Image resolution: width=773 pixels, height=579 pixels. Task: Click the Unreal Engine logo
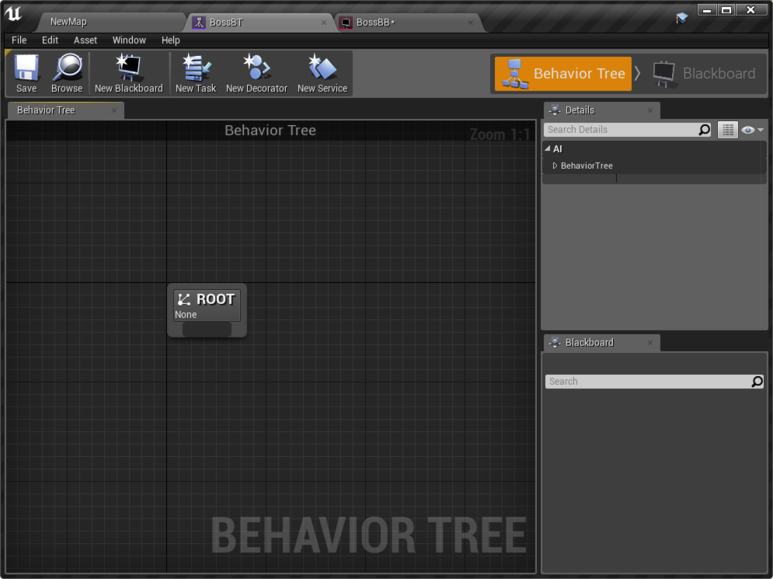coord(13,14)
